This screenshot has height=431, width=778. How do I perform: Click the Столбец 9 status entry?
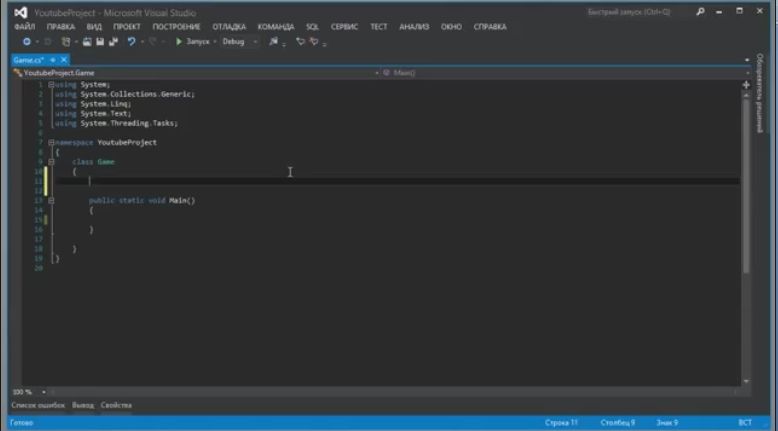[618, 423]
